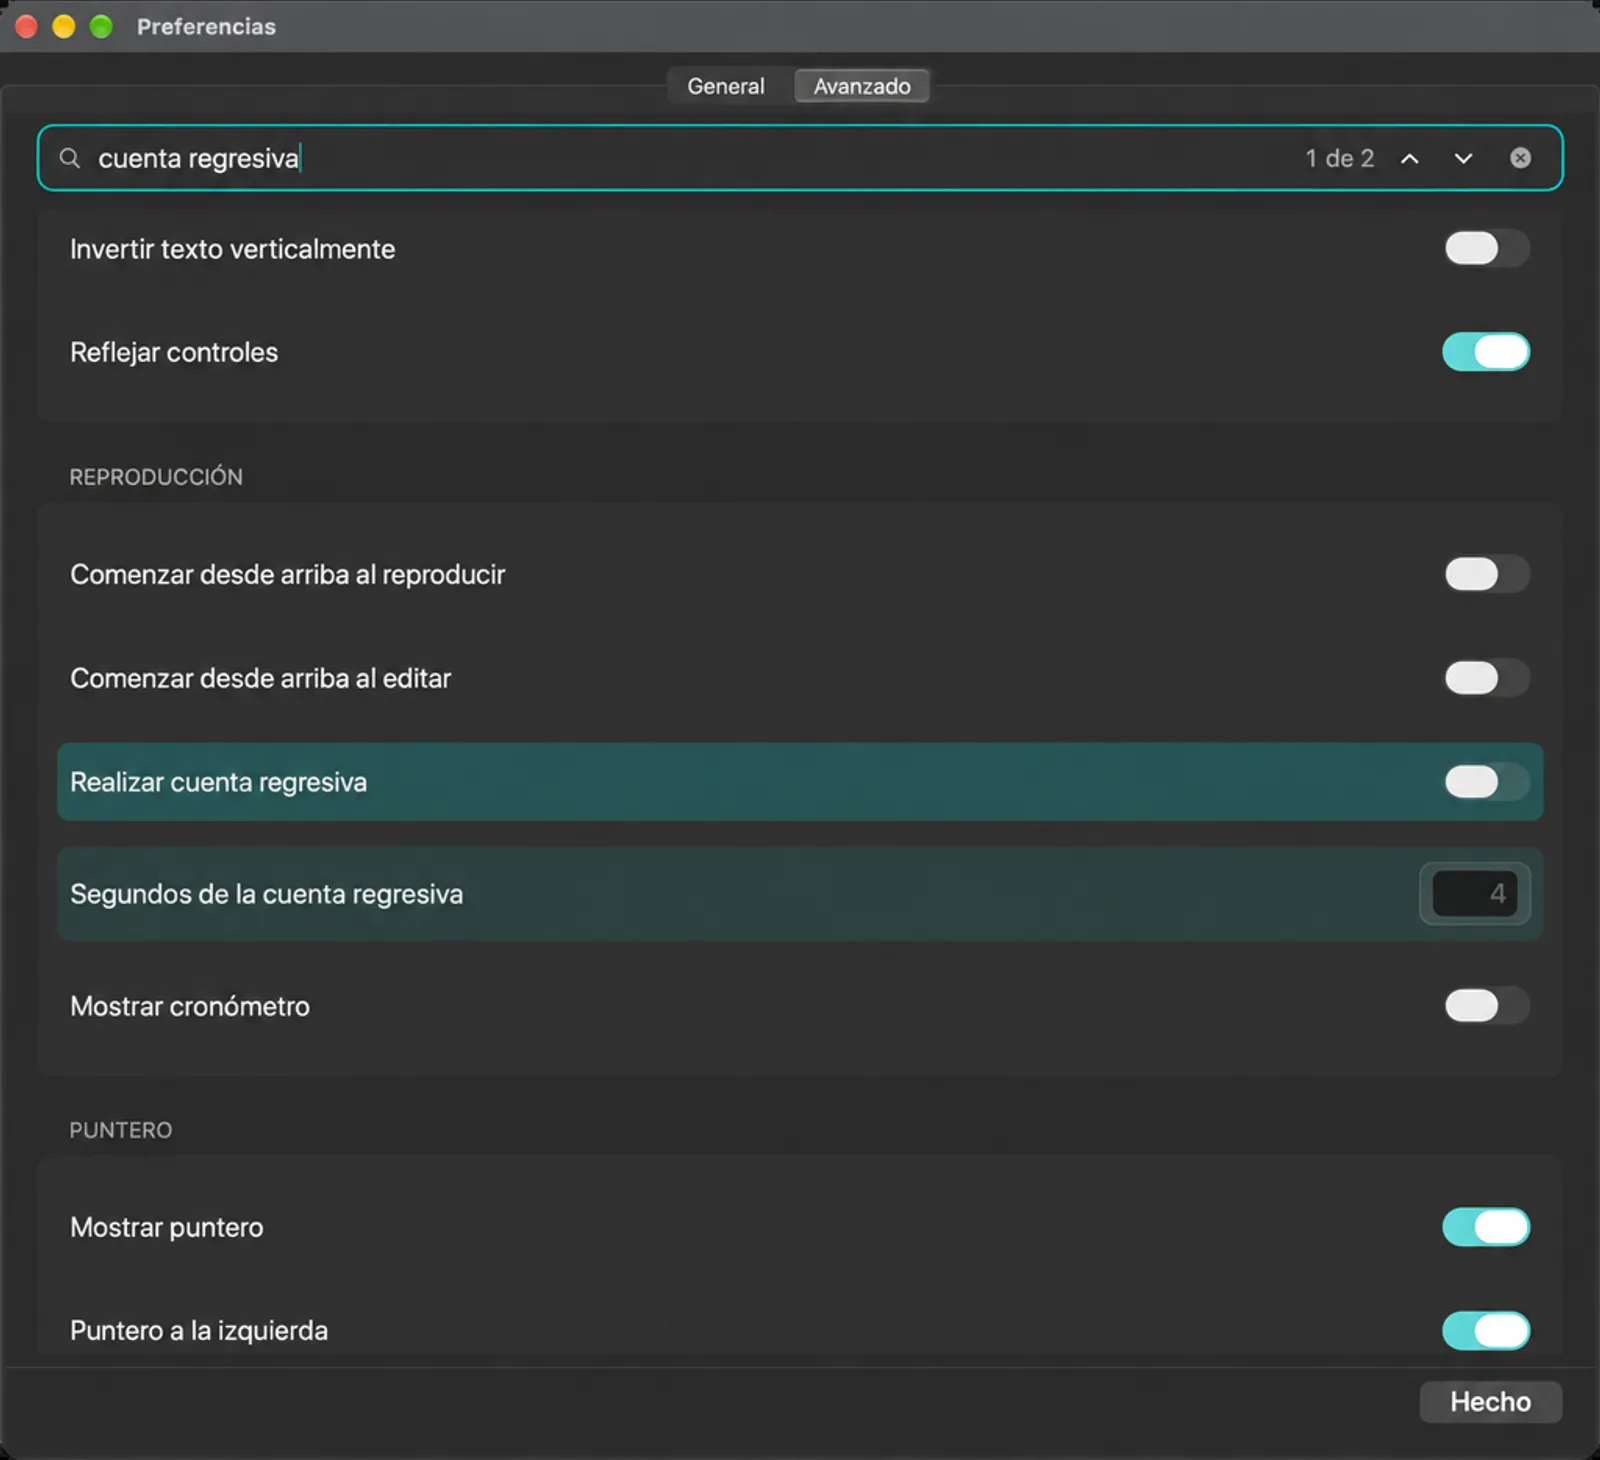This screenshot has height=1460, width=1600.
Task: Click the PUNTERO section header
Action: point(121,1130)
